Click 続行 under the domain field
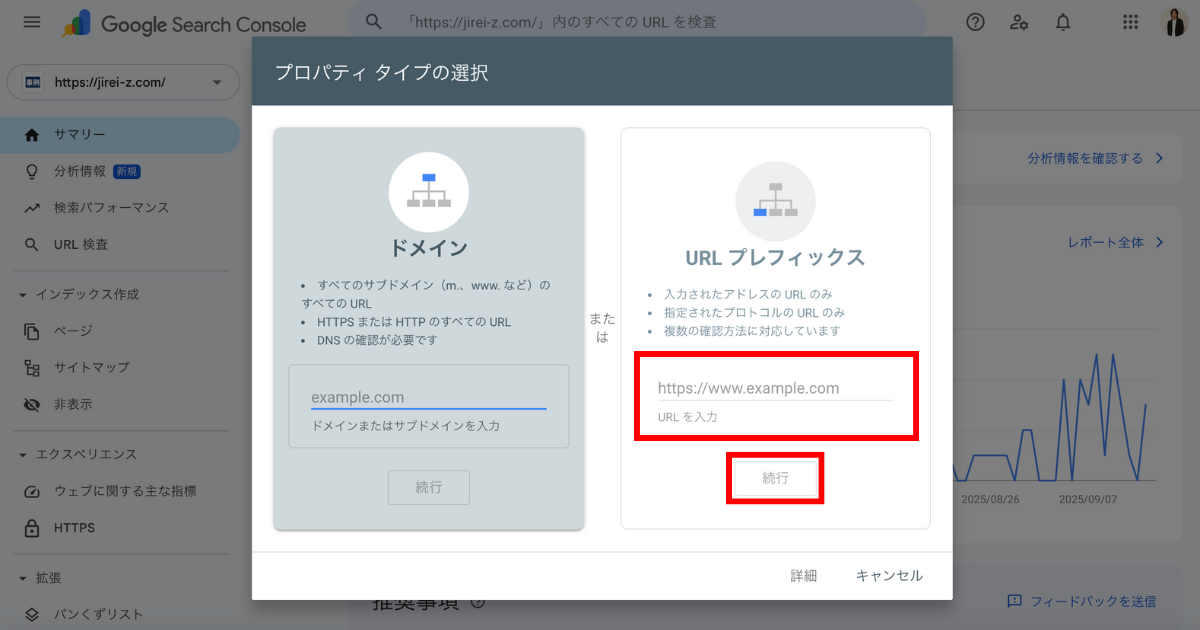 click(x=429, y=487)
